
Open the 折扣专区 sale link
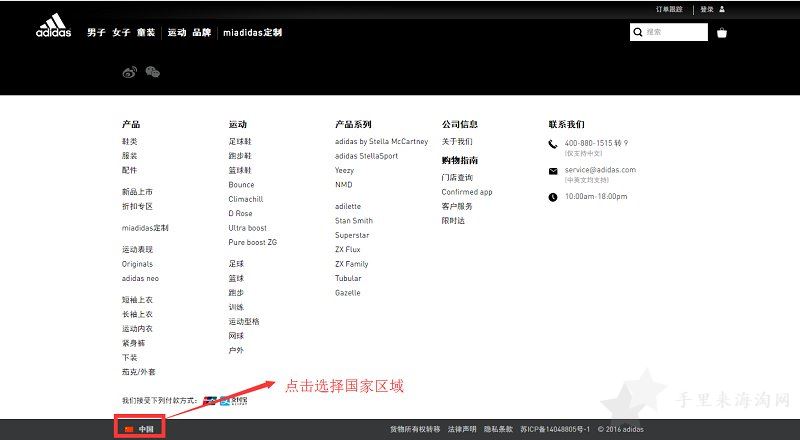click(x=137, y=206)
